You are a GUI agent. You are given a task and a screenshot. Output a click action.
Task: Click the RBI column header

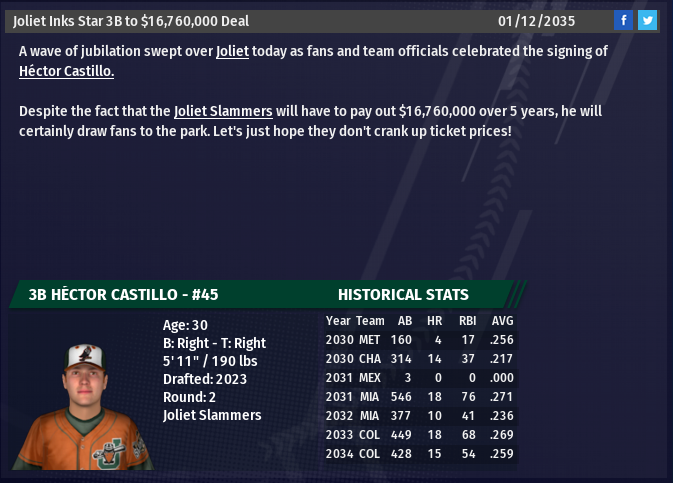pyautogui.click(x=465, y=321)
